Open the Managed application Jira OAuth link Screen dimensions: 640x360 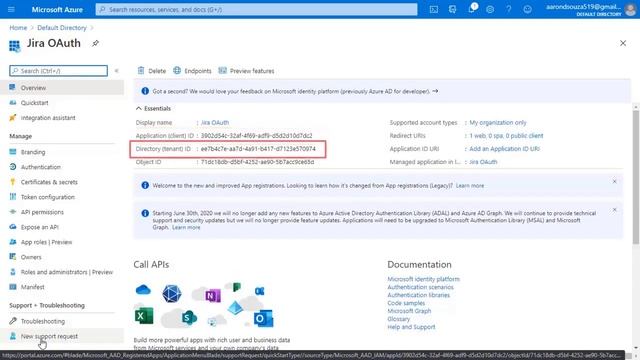click(x=483, y=162)
